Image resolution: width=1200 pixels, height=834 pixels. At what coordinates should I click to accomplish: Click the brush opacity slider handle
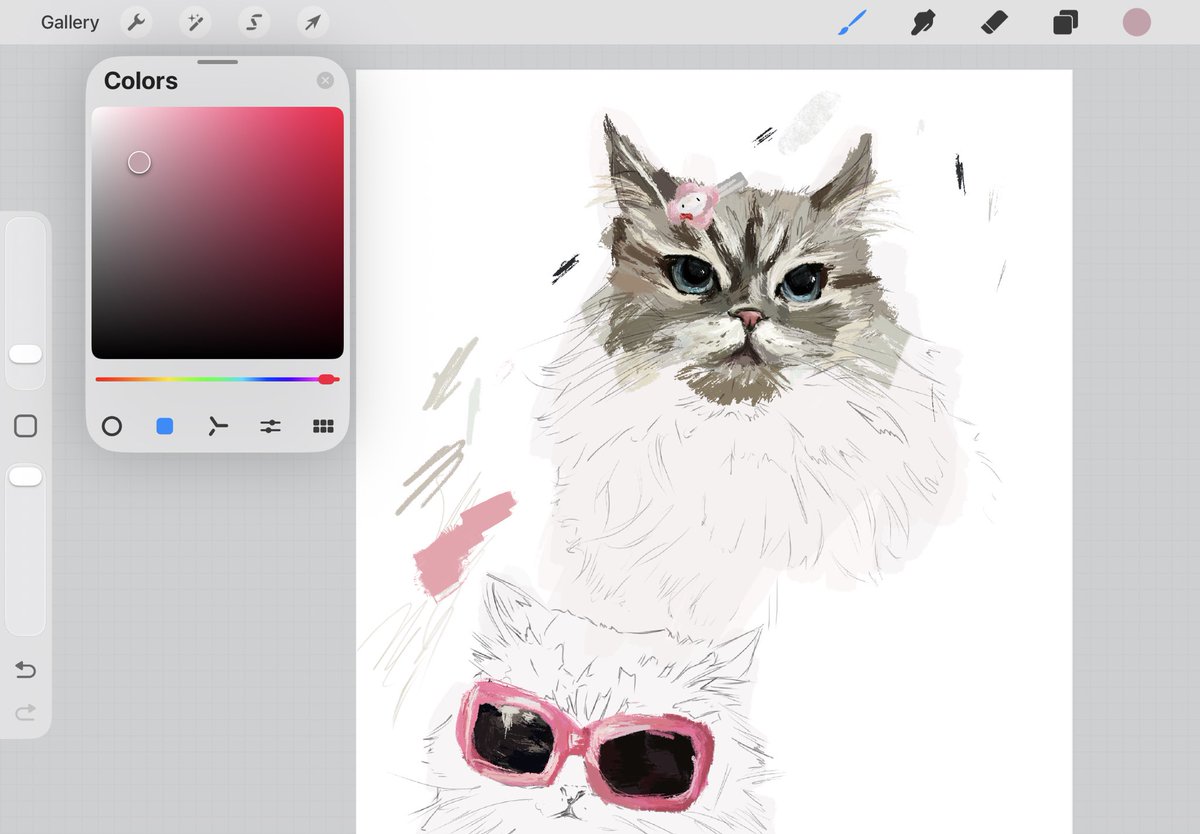(x=25, y=477)
